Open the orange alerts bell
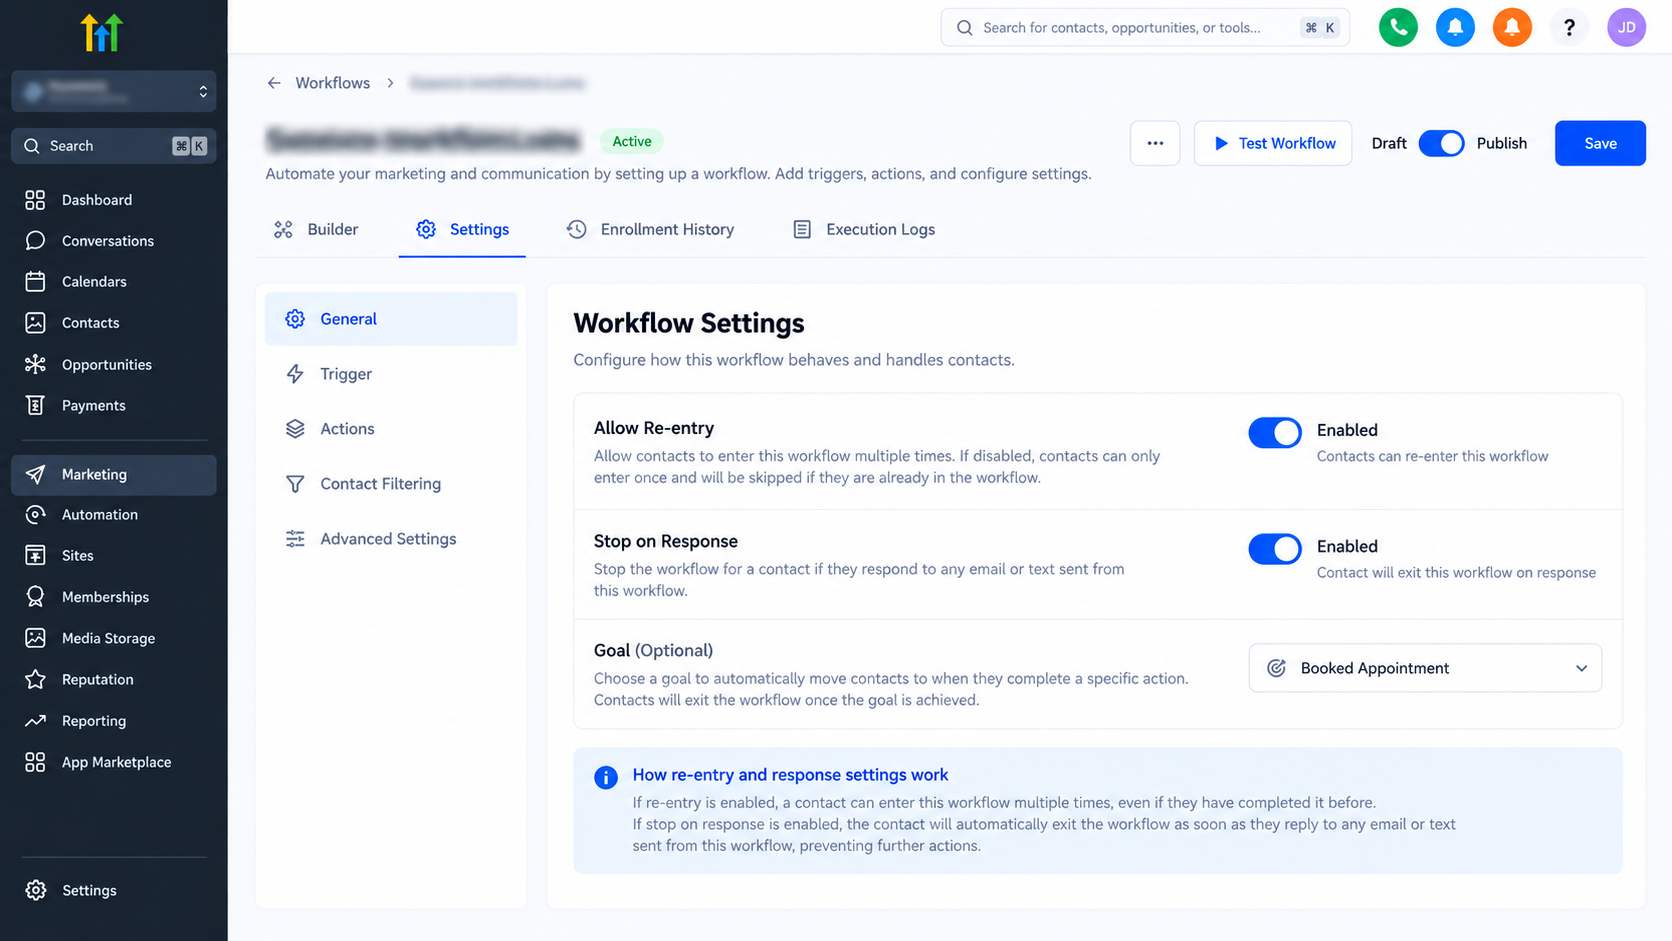This screenshot has width=1672, height=941. point(1512,27)
